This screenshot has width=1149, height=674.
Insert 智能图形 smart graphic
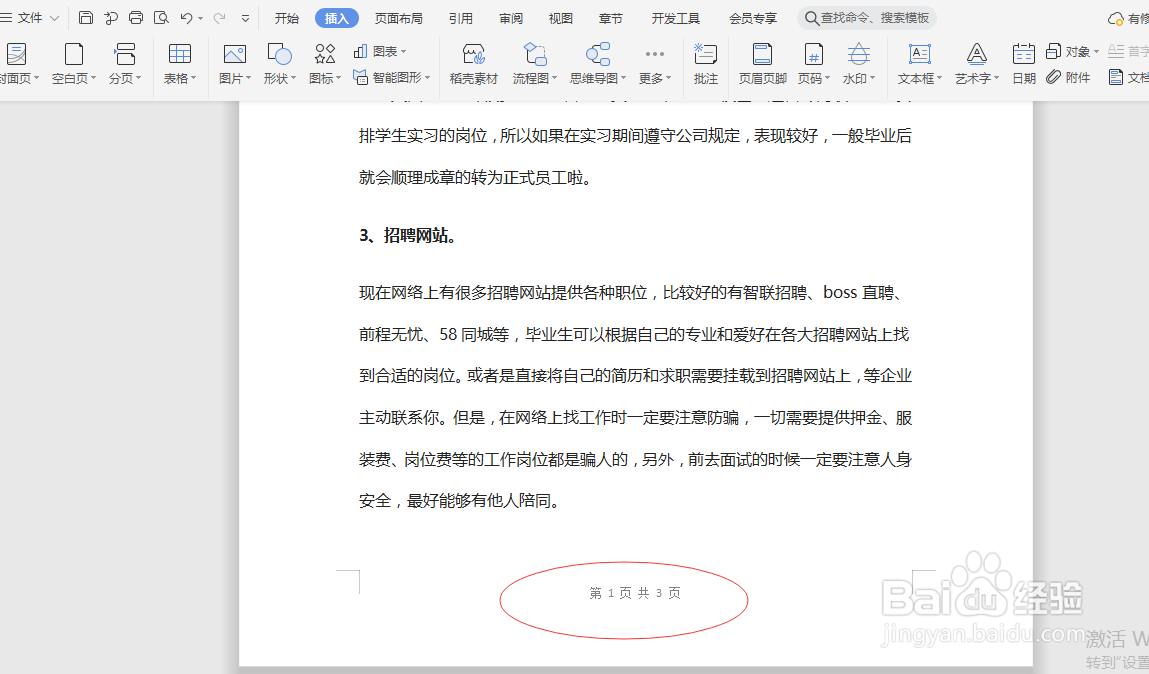391,77
